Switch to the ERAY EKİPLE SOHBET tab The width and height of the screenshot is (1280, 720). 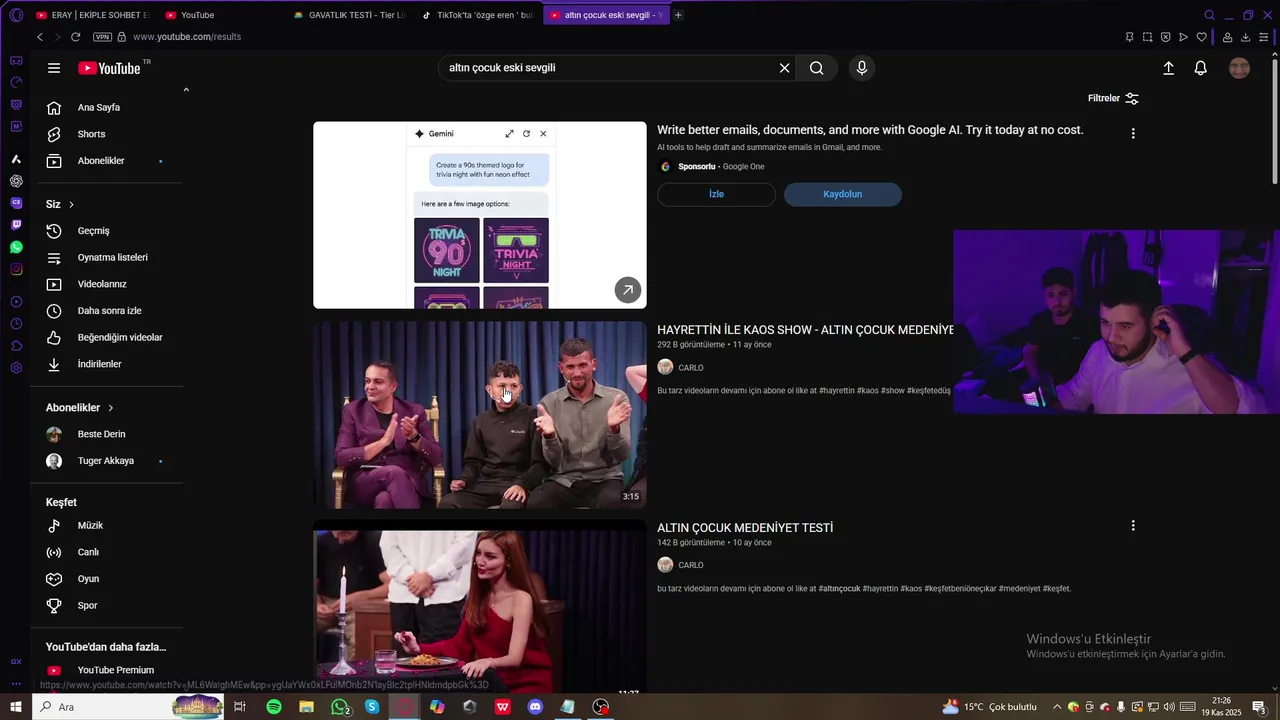click(x=92, y=15)
